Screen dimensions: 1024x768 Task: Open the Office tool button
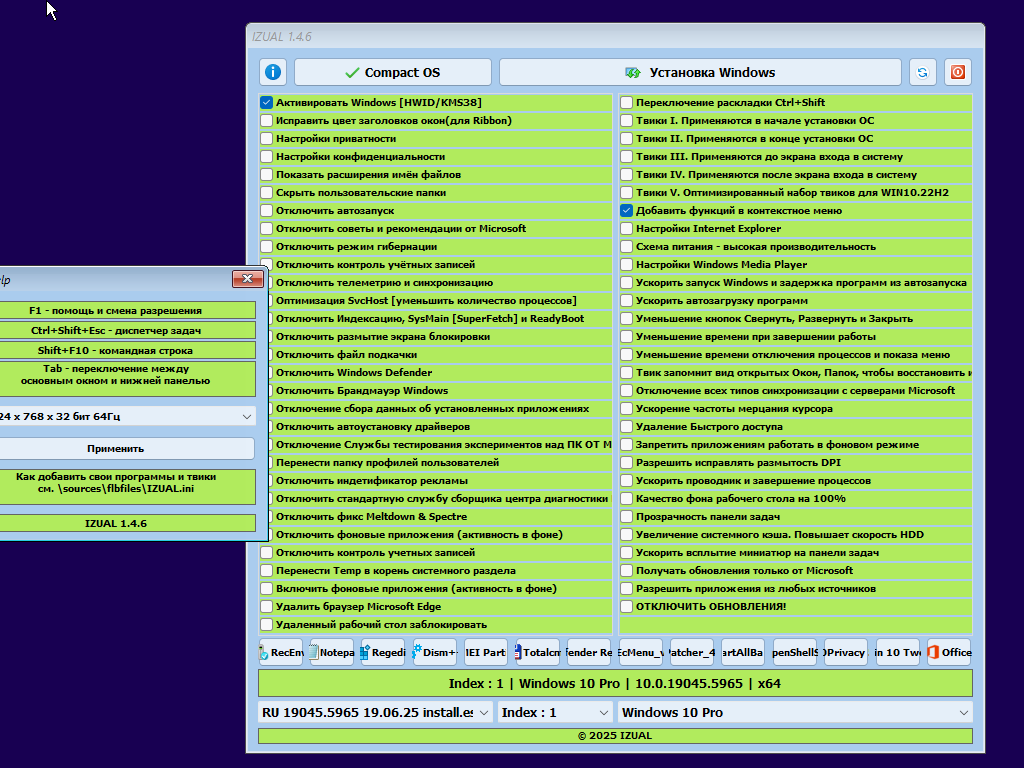(x=950, y=652)
